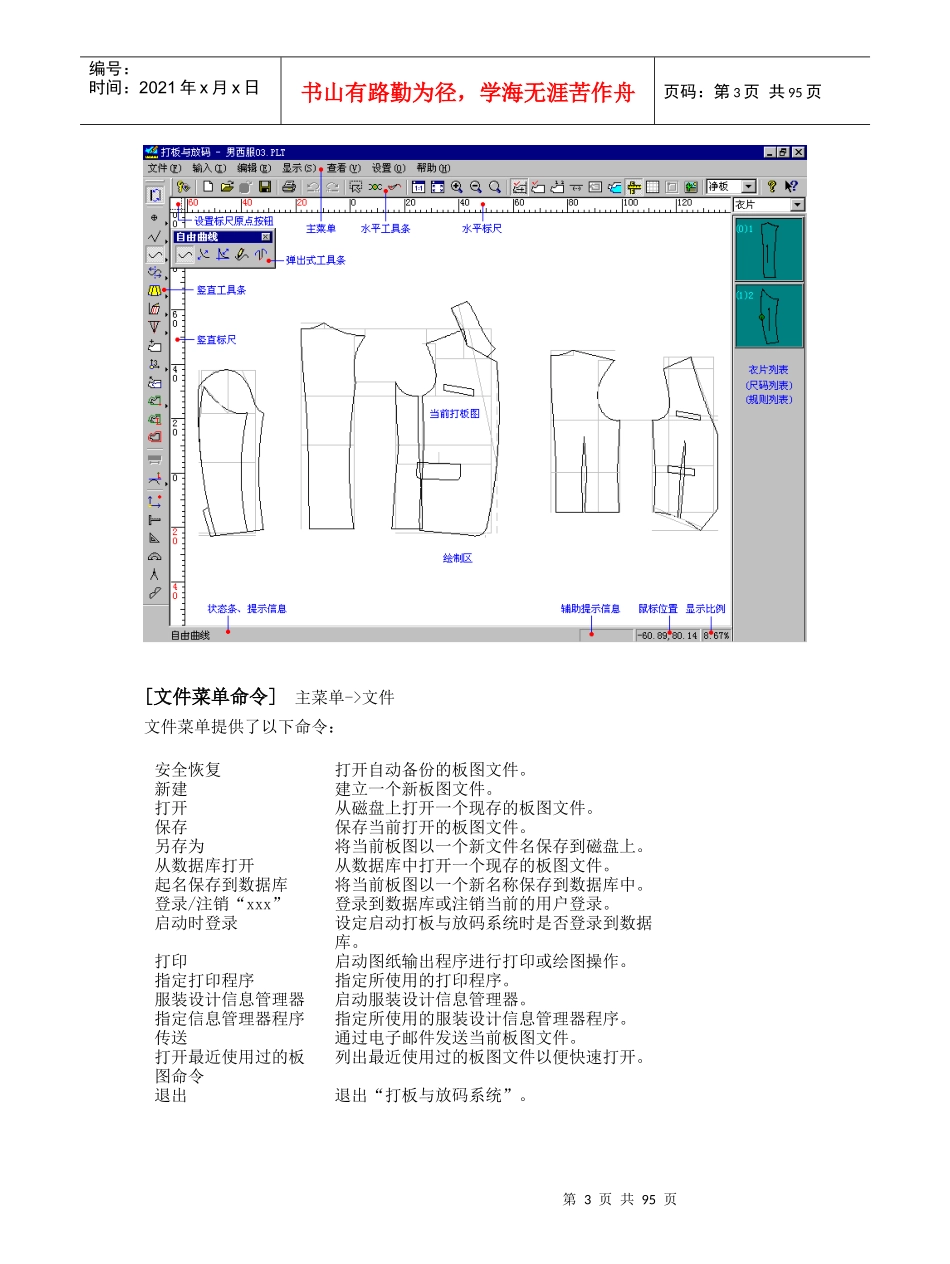This screenshot has width=950, height=1264.
Task: Open the 设置(O) menu
Action: 389,168
